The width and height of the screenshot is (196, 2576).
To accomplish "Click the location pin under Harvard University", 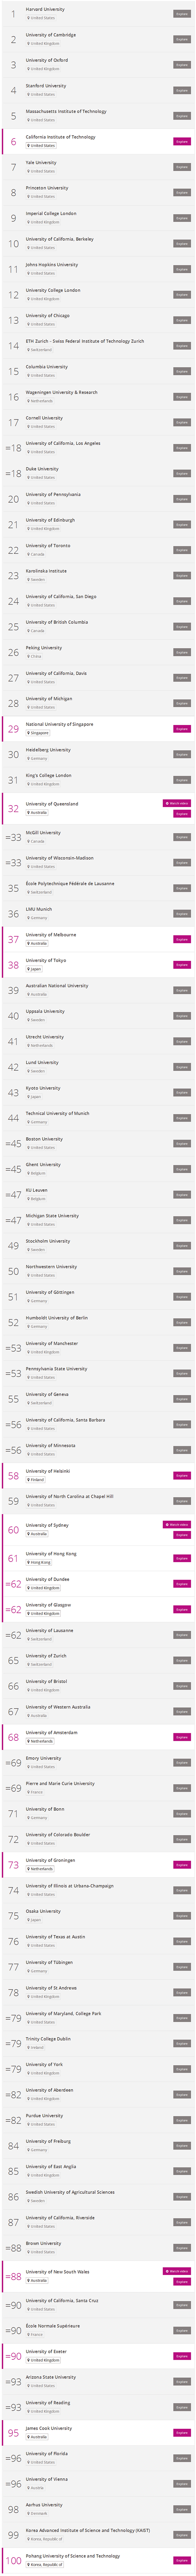I will pos(28,18).
